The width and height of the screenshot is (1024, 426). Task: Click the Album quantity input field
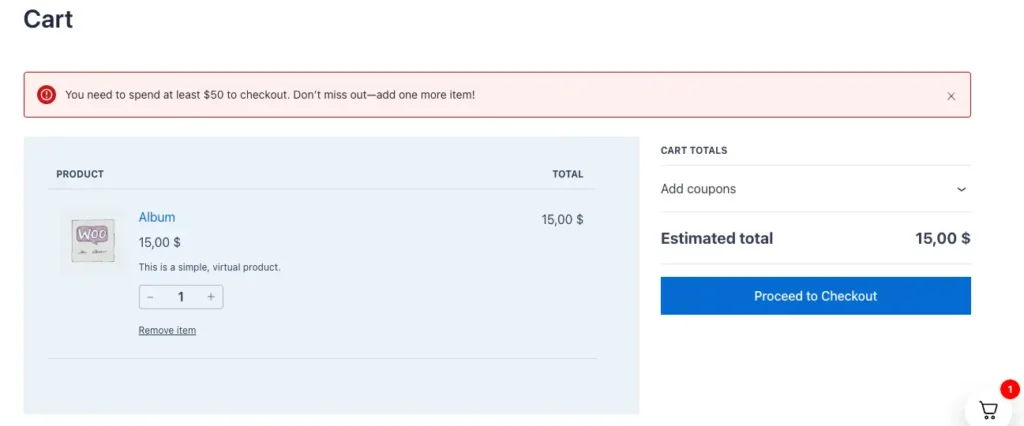click(181, 297)
